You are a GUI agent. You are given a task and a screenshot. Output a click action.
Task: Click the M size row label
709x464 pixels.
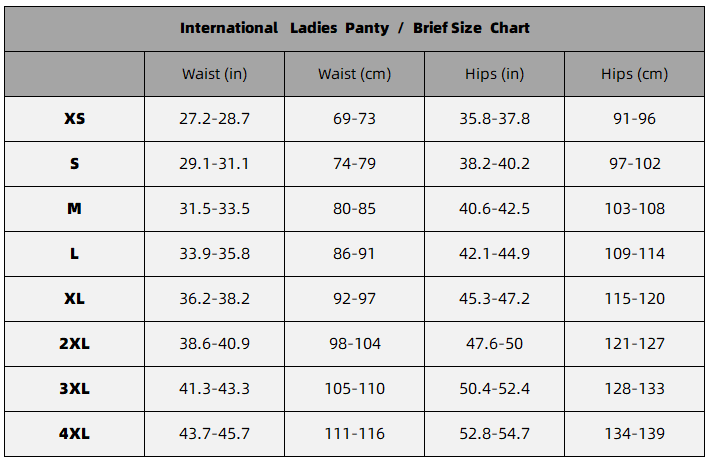tap(75, 208)
